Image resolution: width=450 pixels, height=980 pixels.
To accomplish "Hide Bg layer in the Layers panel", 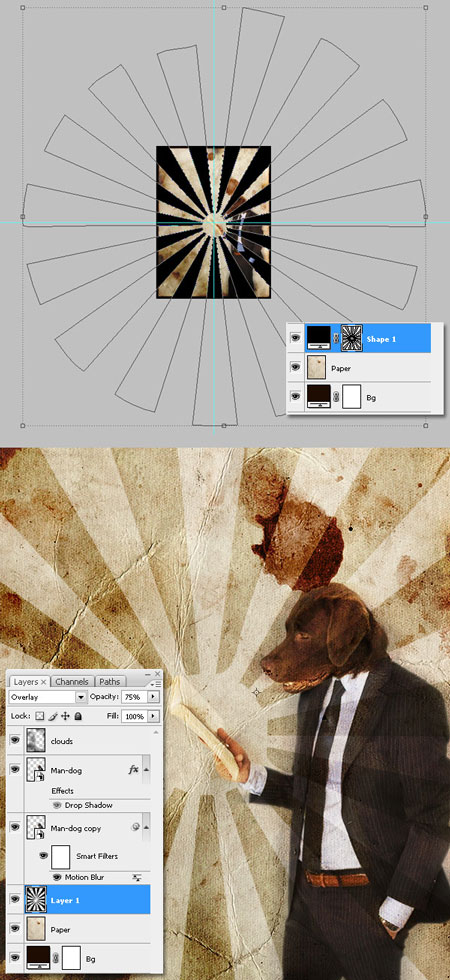I will (x=15, y=958).
